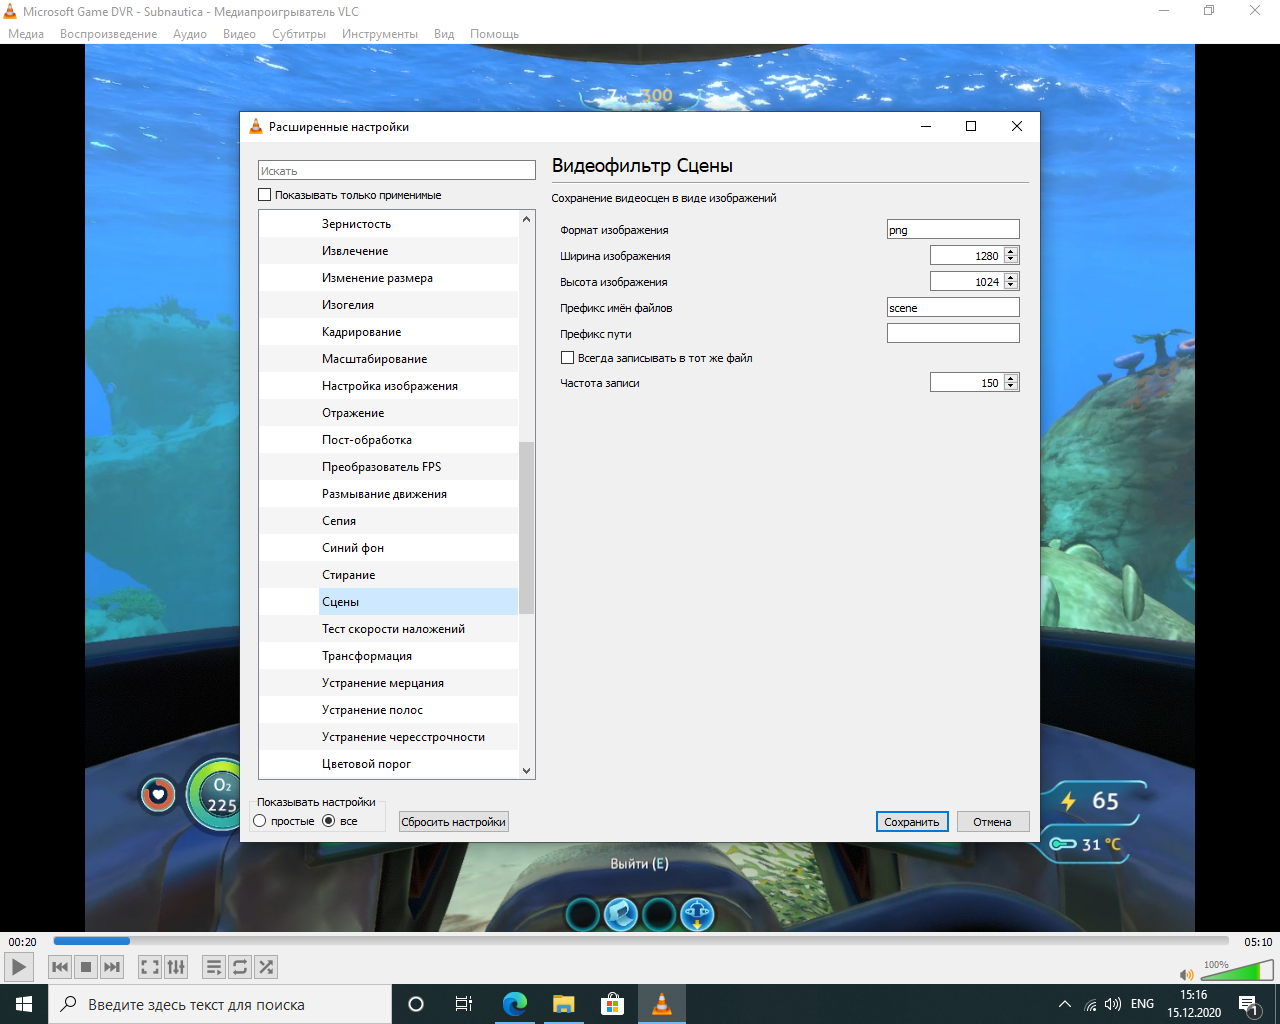Open the Аудио menu
This screenshot has width=1280, height=1024.
pyautogui.click(x=190, y=34)
